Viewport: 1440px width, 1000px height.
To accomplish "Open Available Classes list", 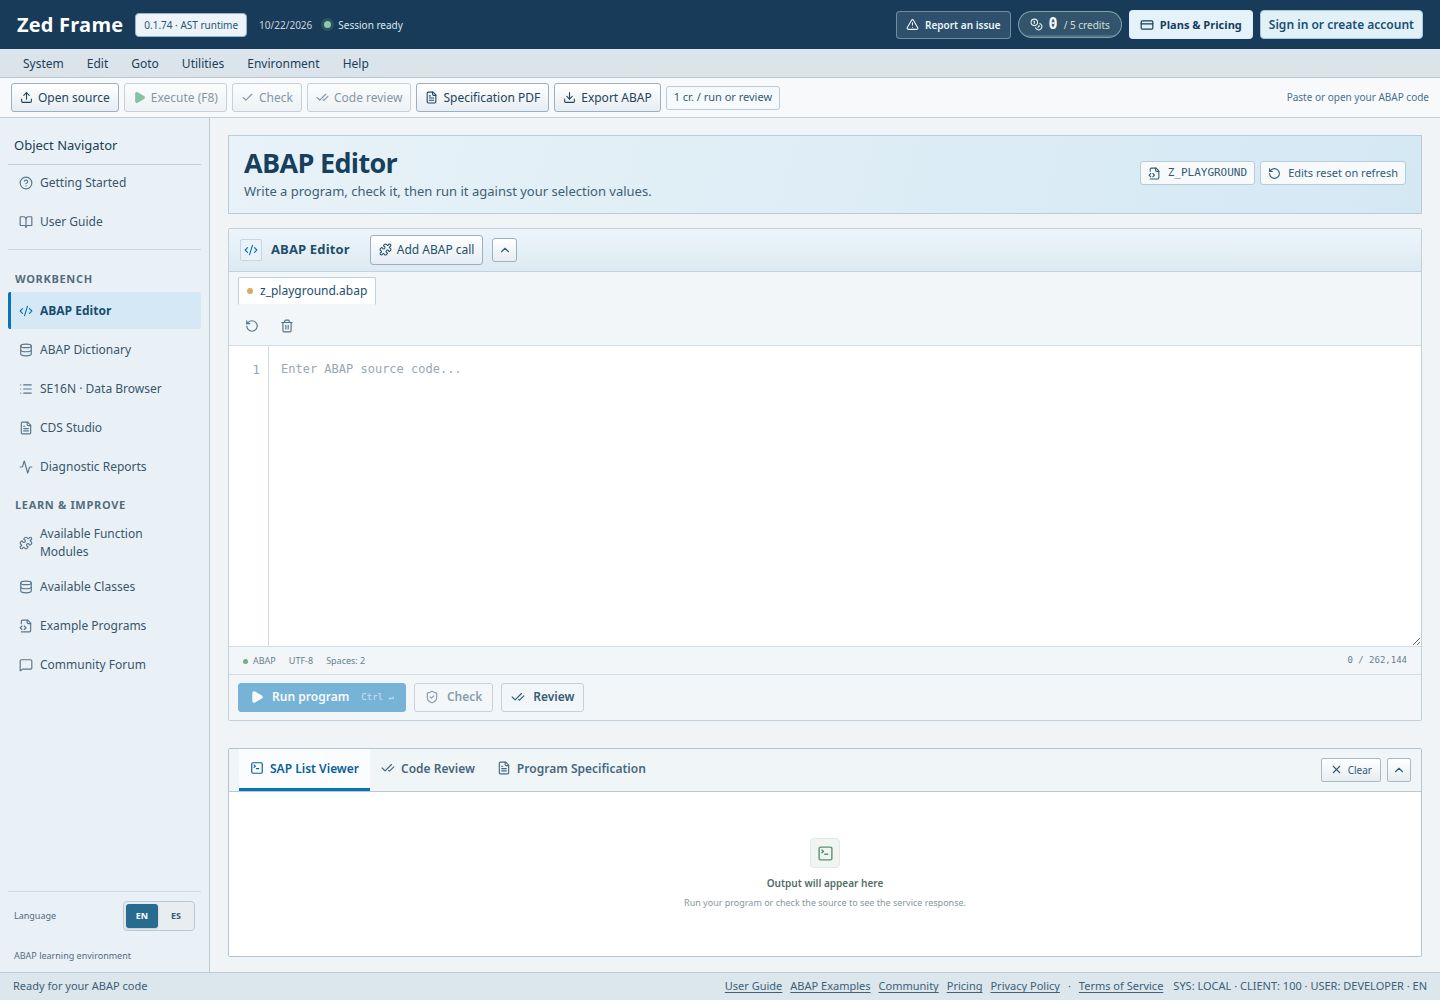I will (x=104, y=587).
